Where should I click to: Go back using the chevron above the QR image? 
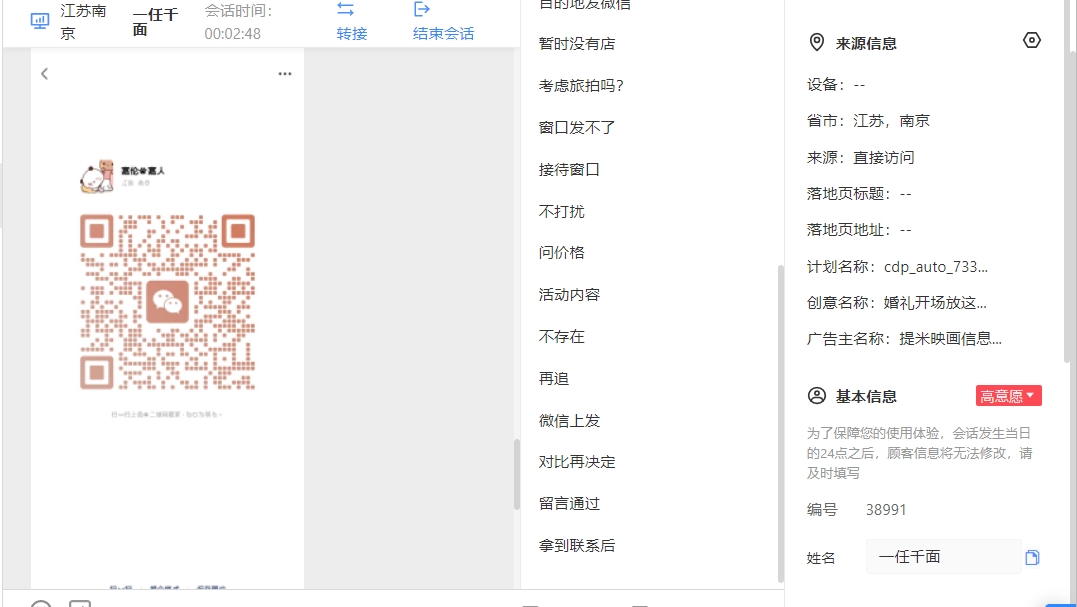click(45, 73)
